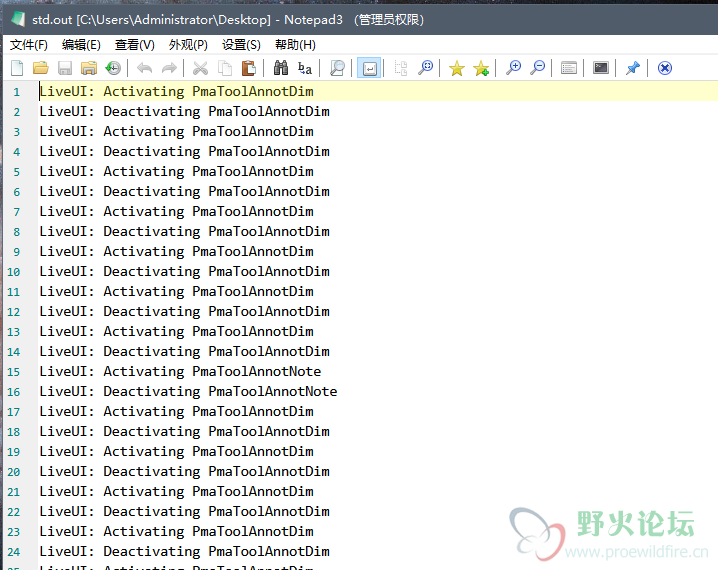The image size is (718, 570).
Task: Zoom in with the plus magnifier
Action: click(513, 68)
